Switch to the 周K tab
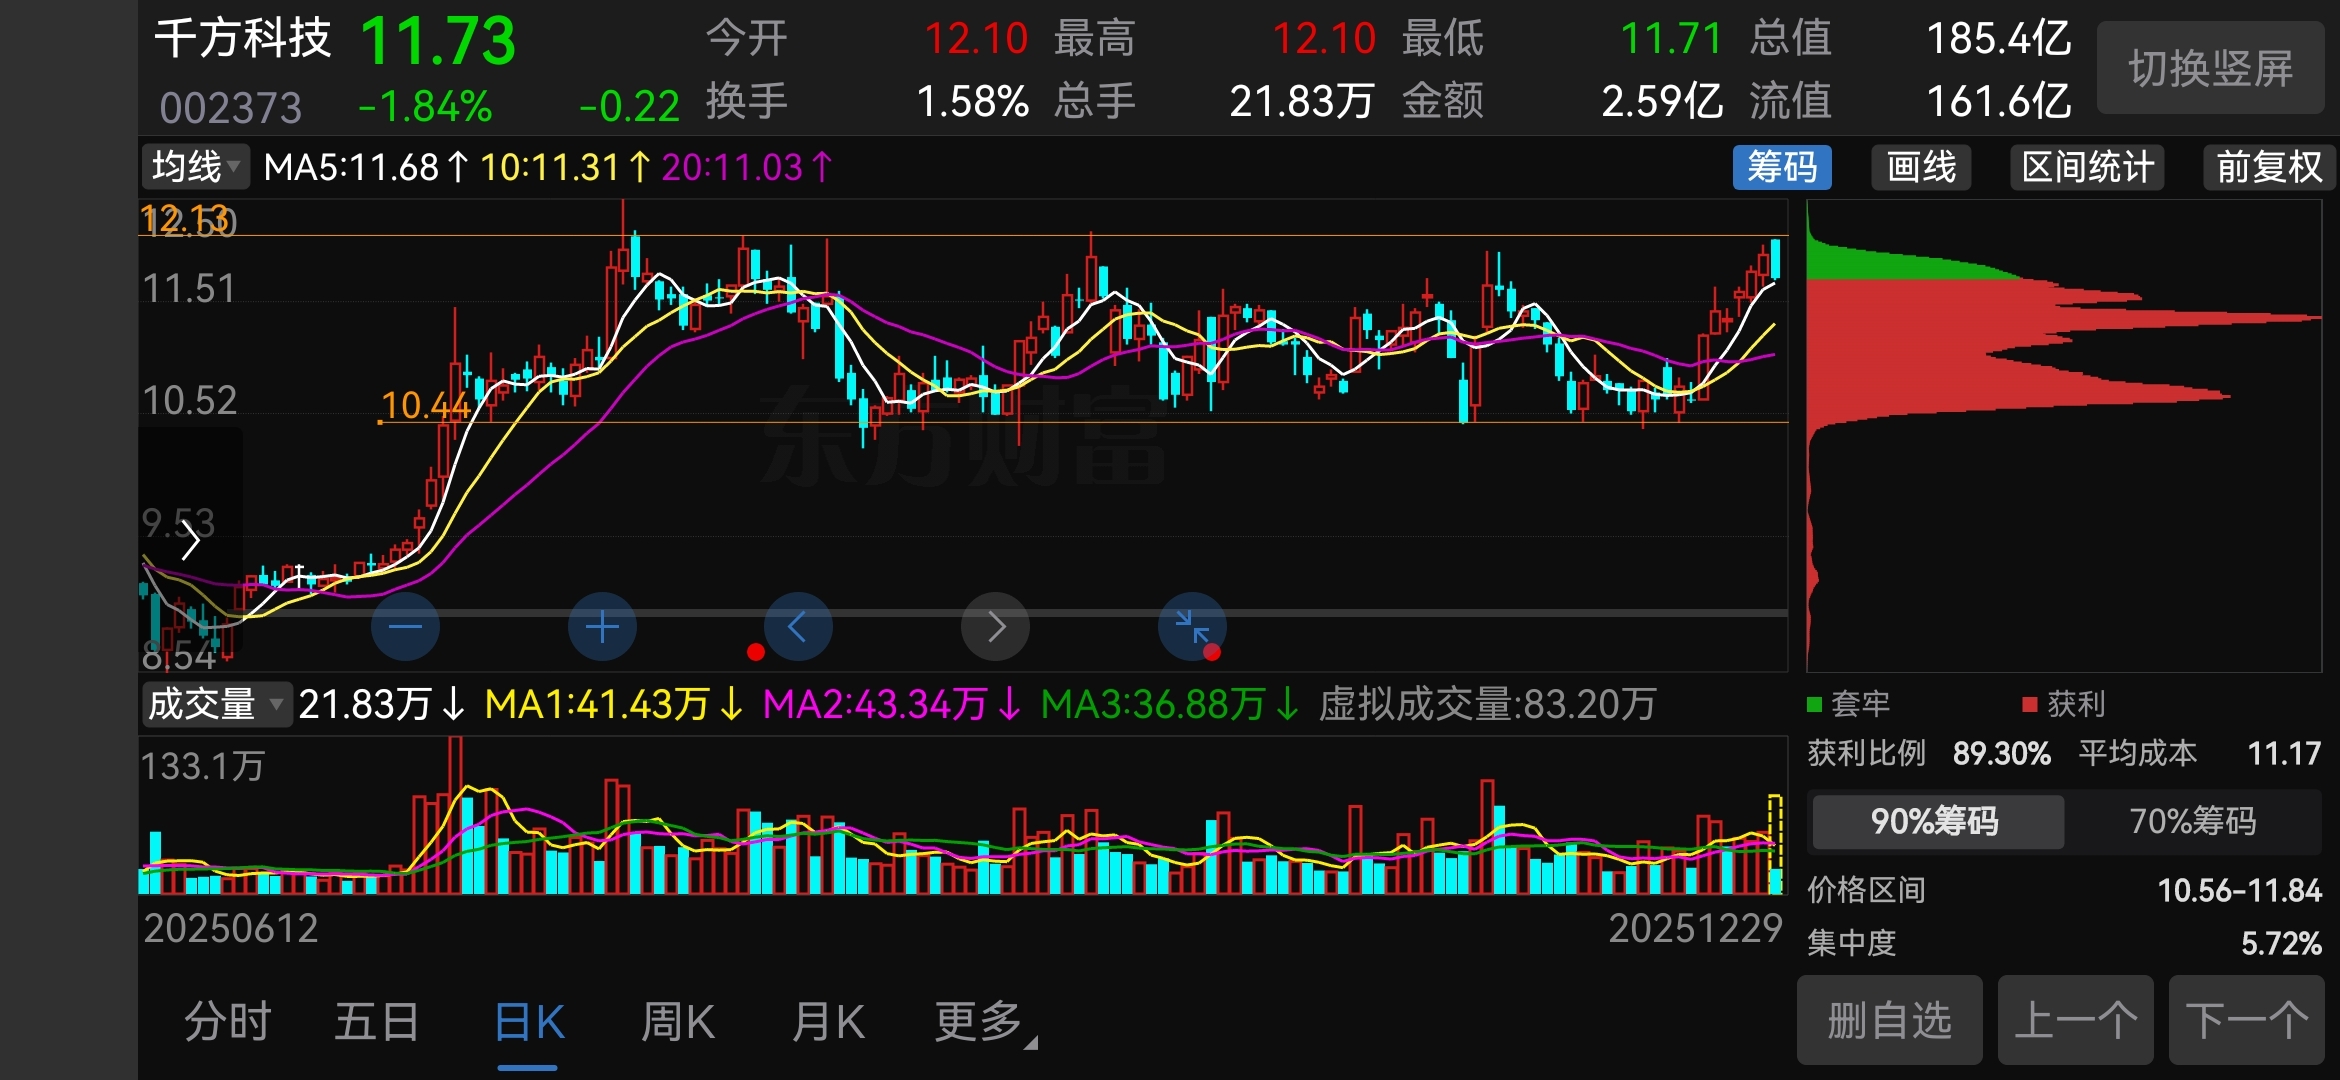Image resolution: width=2340 pixels, height=1080 pixels. 678,1022
